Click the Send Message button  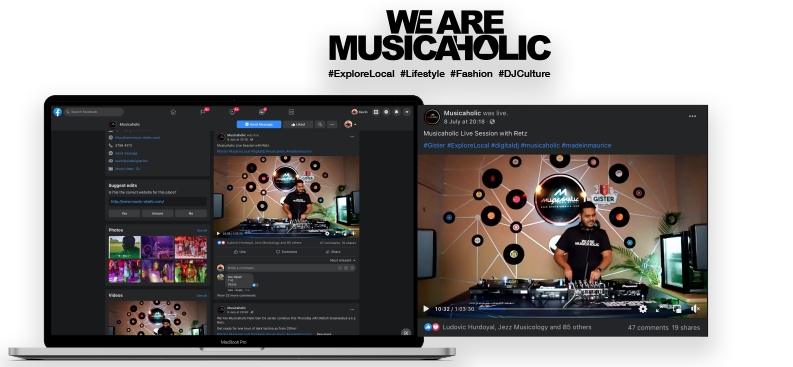pyautogui.click(x=259, y=124)
